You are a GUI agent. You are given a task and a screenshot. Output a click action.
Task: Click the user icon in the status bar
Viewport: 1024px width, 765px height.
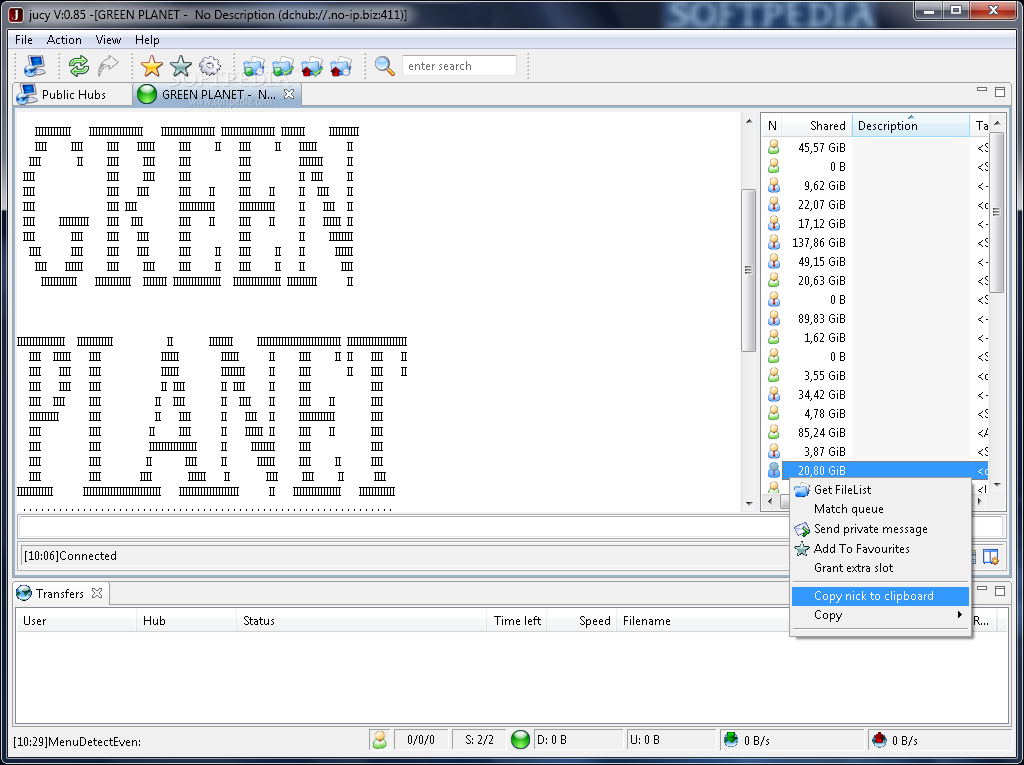pos(379,740)
